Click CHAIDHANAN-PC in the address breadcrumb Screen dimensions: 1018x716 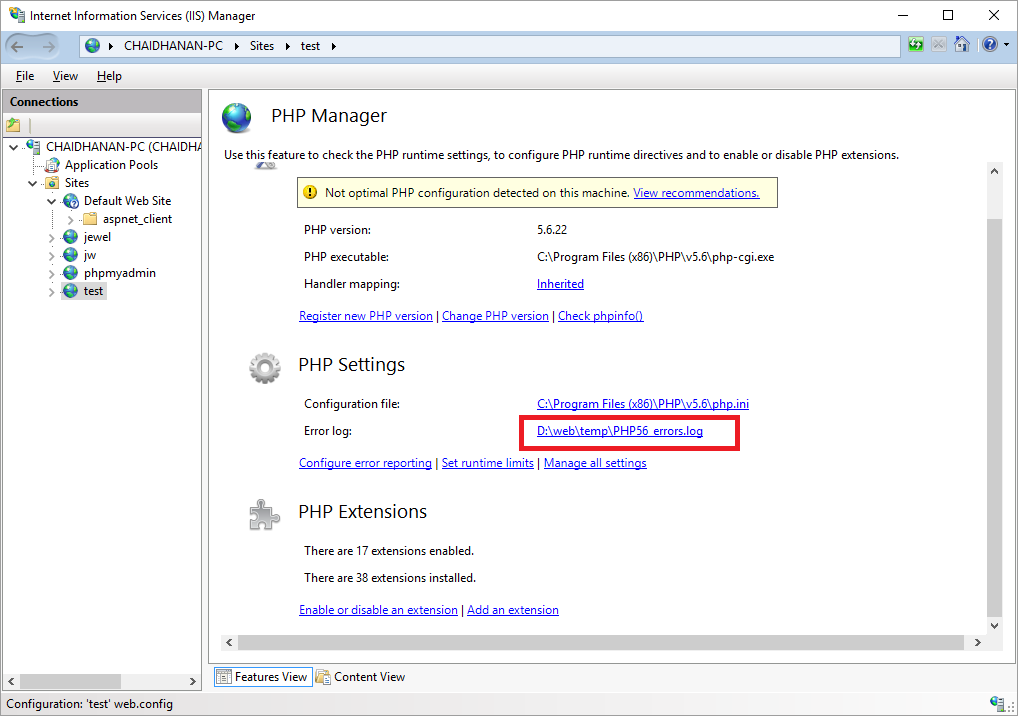173,46
